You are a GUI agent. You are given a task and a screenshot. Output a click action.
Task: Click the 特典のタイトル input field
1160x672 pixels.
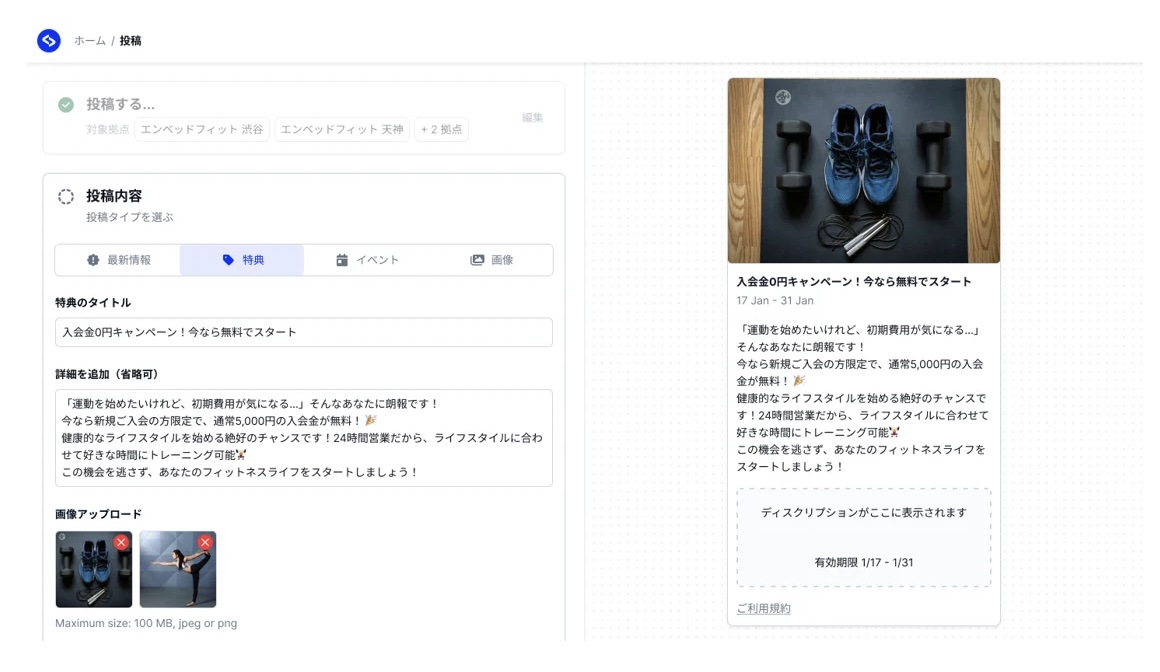click(303, 332)
